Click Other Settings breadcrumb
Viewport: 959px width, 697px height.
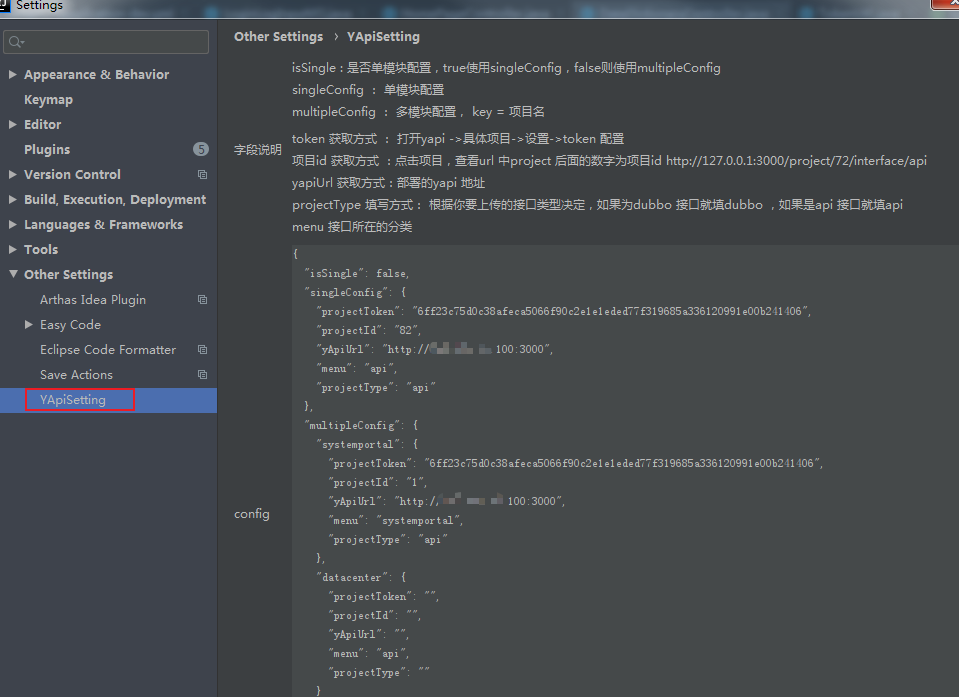(278, 37)
